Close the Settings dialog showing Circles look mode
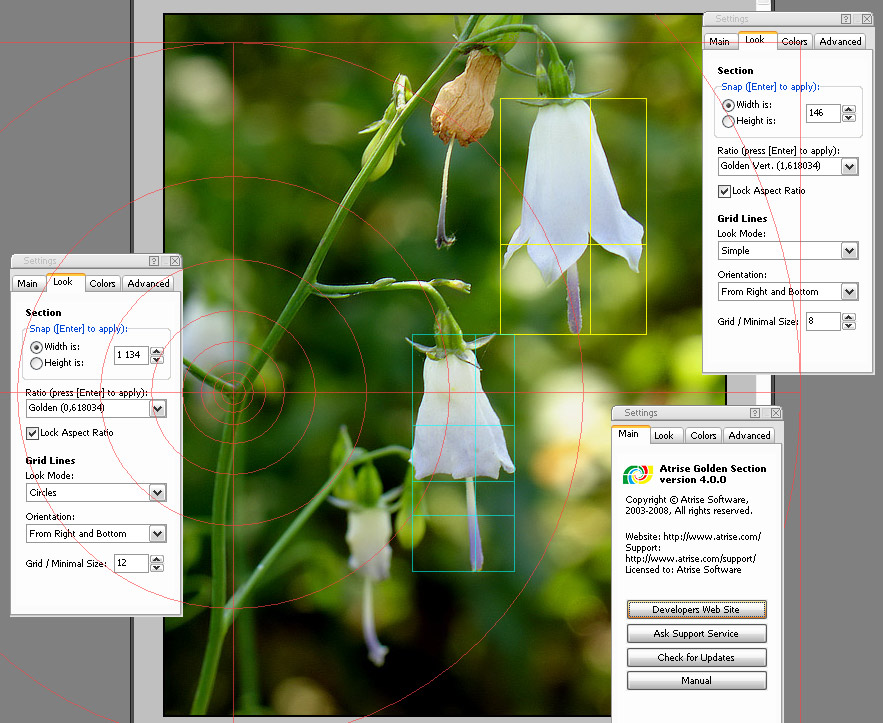 pyautogui.click(x=174, y=261)
